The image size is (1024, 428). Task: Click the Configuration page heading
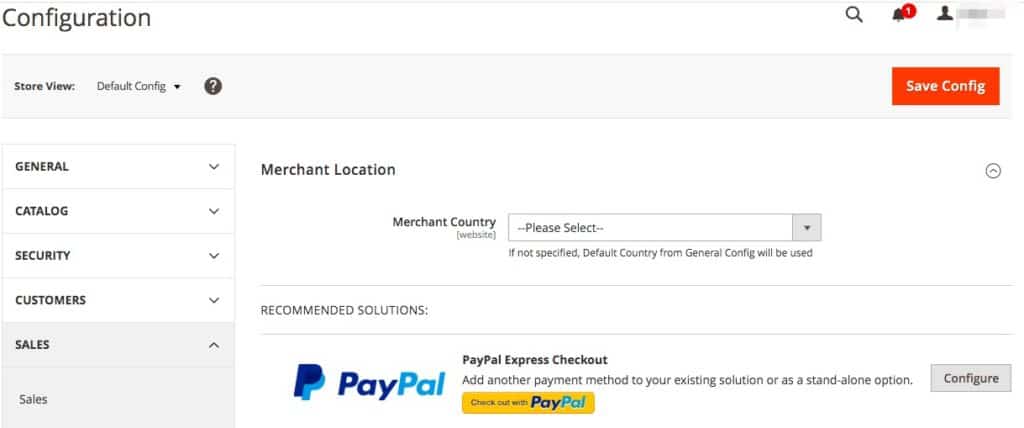click(77, 18)
